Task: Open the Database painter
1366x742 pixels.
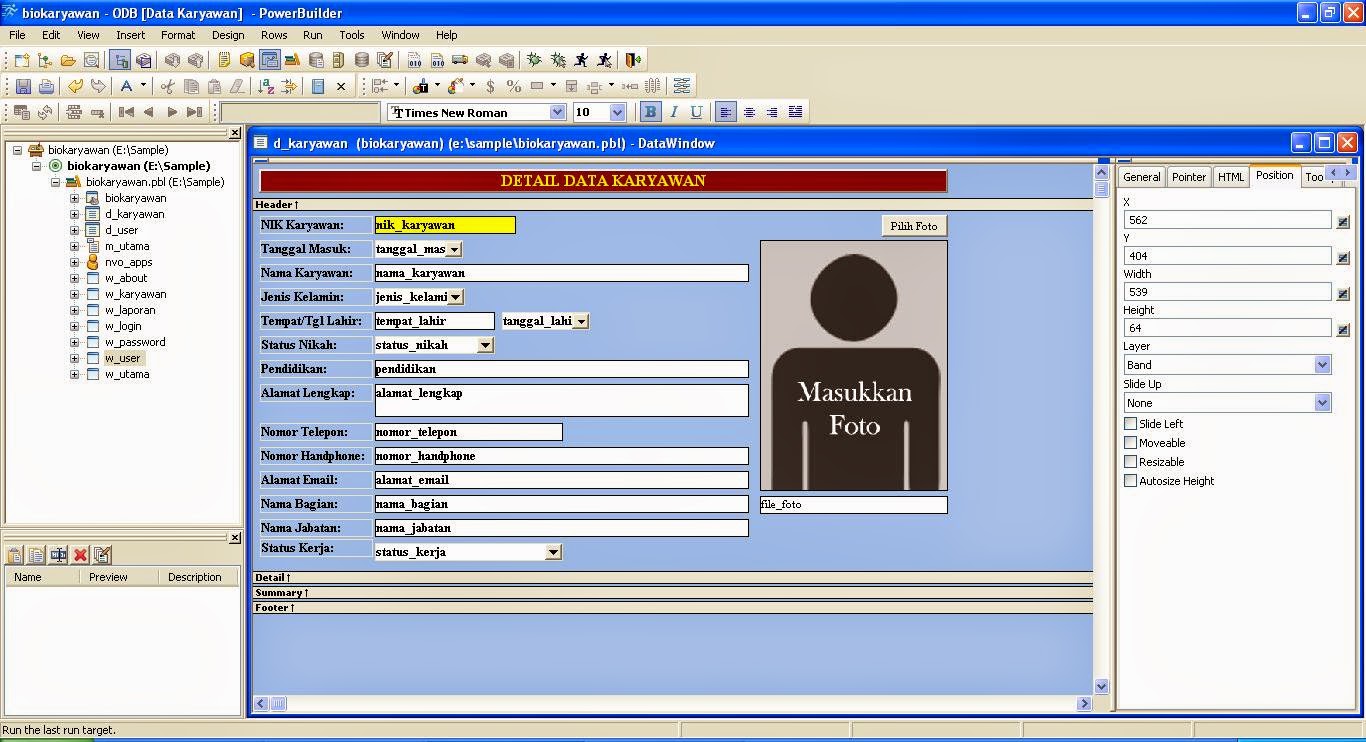Action: pyautogui.click(x=362, y=60)
